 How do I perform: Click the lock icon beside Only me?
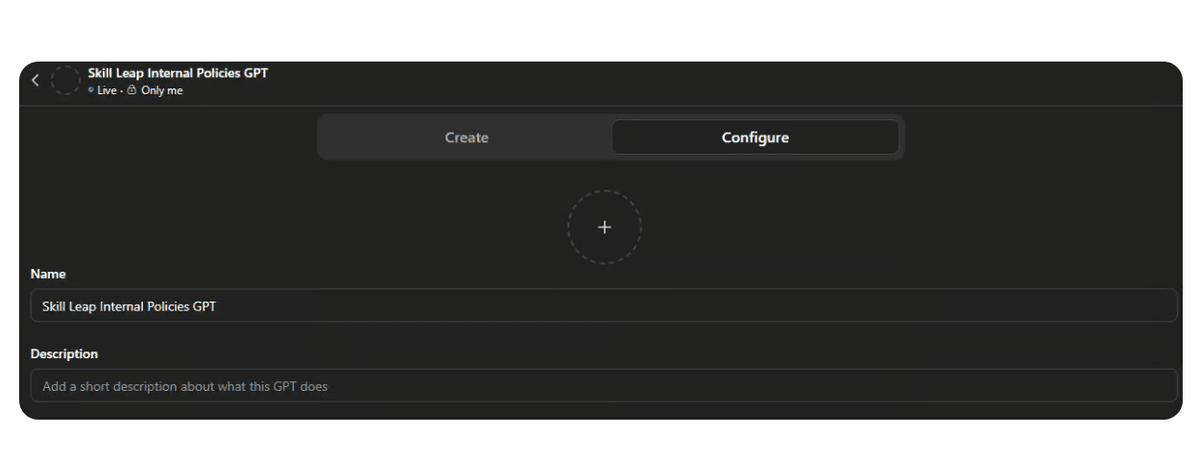click(132, 90)
